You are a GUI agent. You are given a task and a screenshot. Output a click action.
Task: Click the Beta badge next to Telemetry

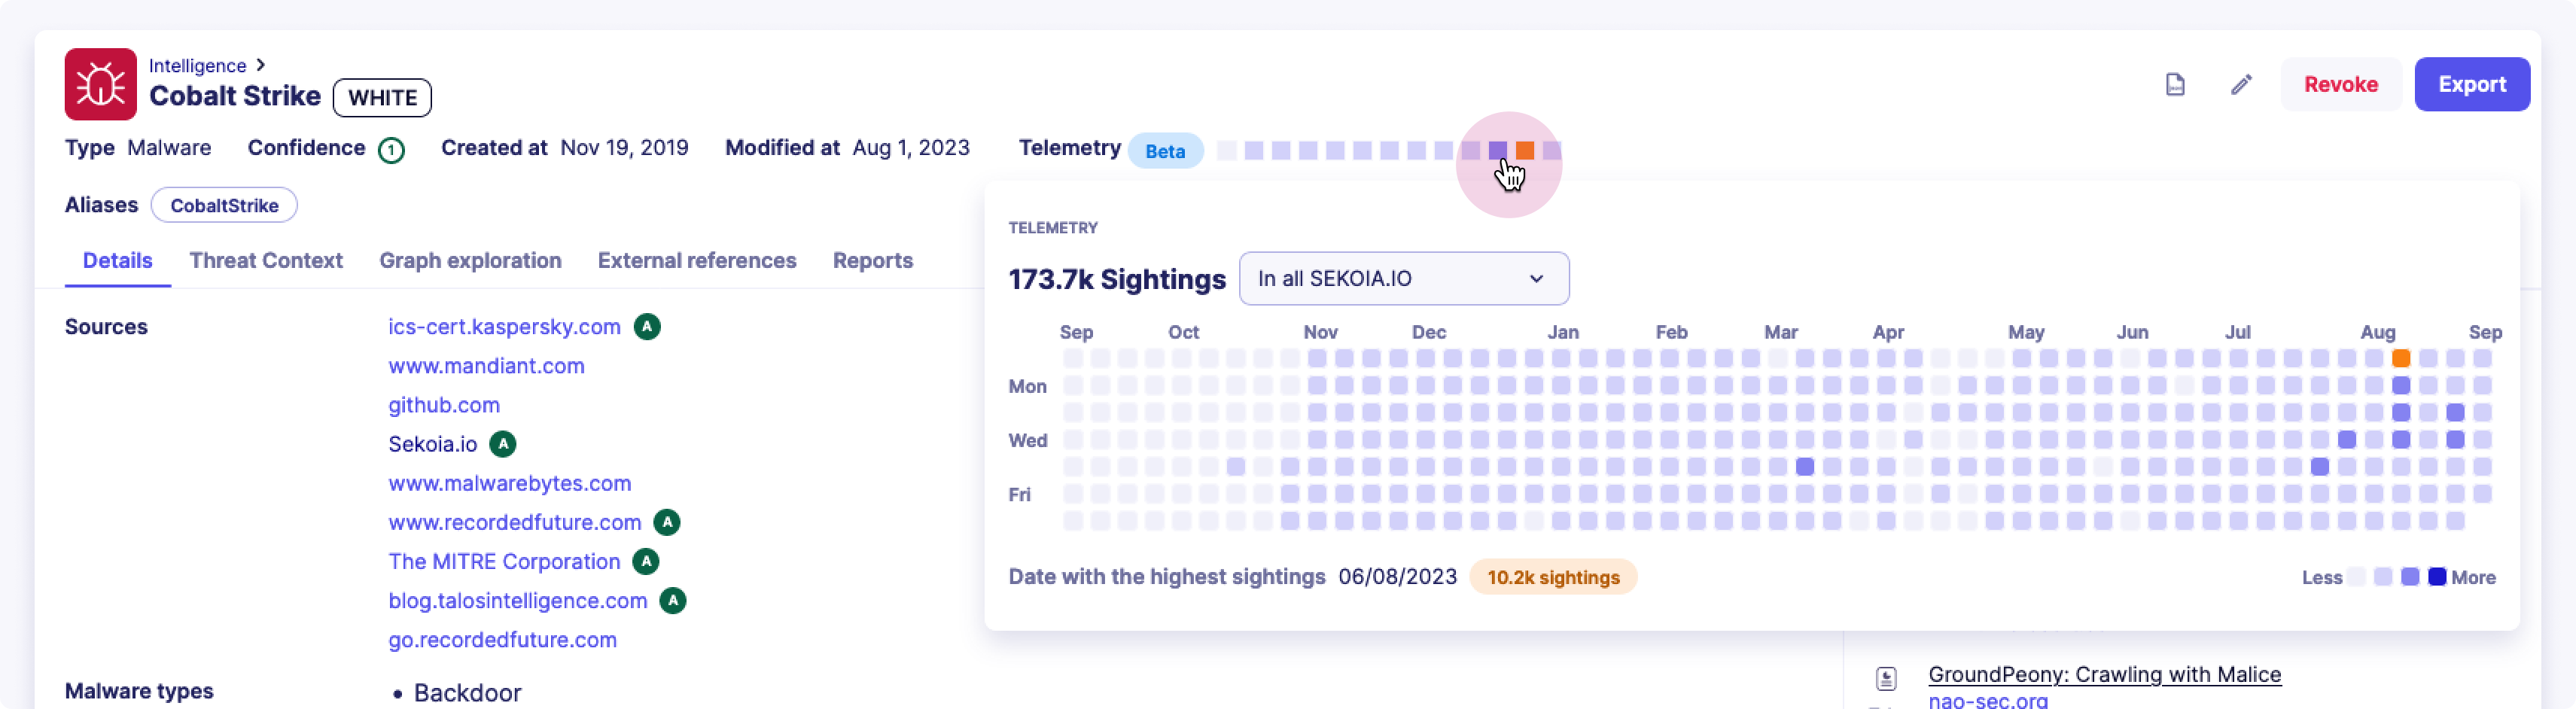tap(1166, 150)
